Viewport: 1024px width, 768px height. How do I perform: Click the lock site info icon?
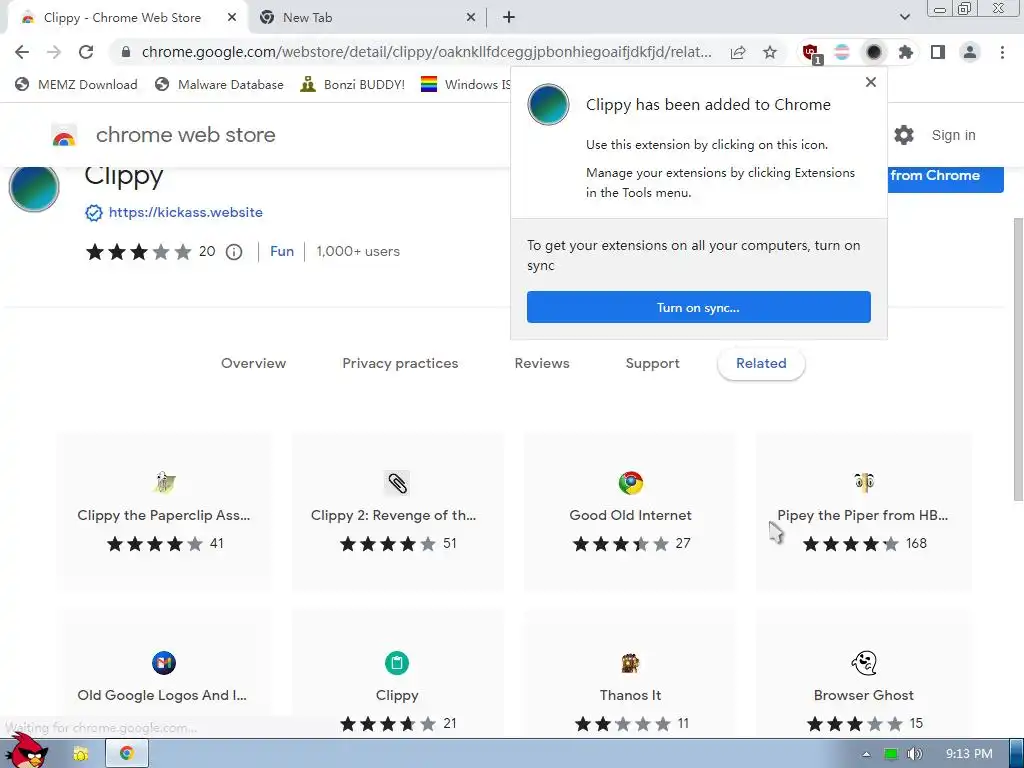coord(125,52)
